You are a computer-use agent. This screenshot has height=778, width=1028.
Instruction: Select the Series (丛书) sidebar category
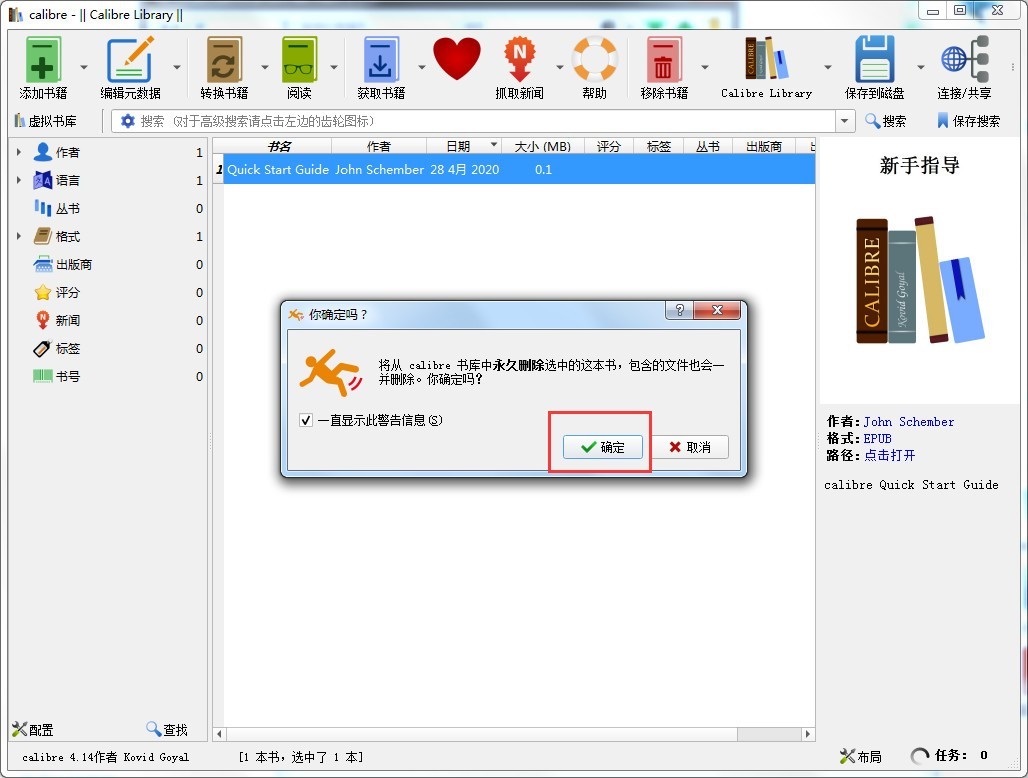[x=68, y=208]
